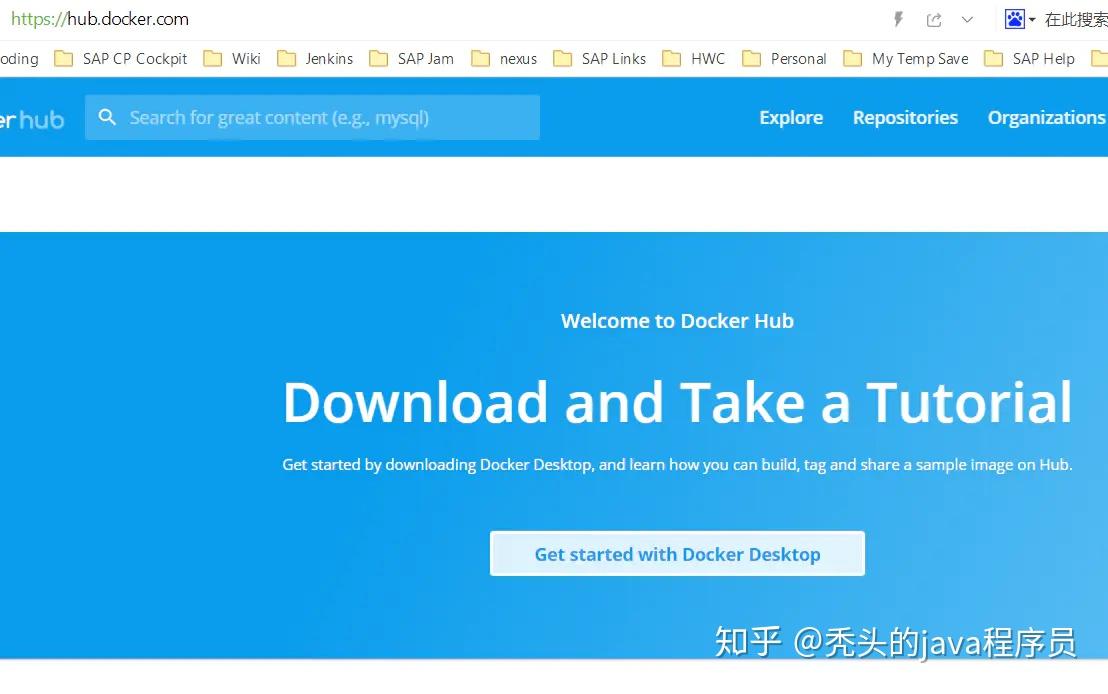Open the My Temp Save bookmarks folder
1108x694 pixels.
point(918,59)
